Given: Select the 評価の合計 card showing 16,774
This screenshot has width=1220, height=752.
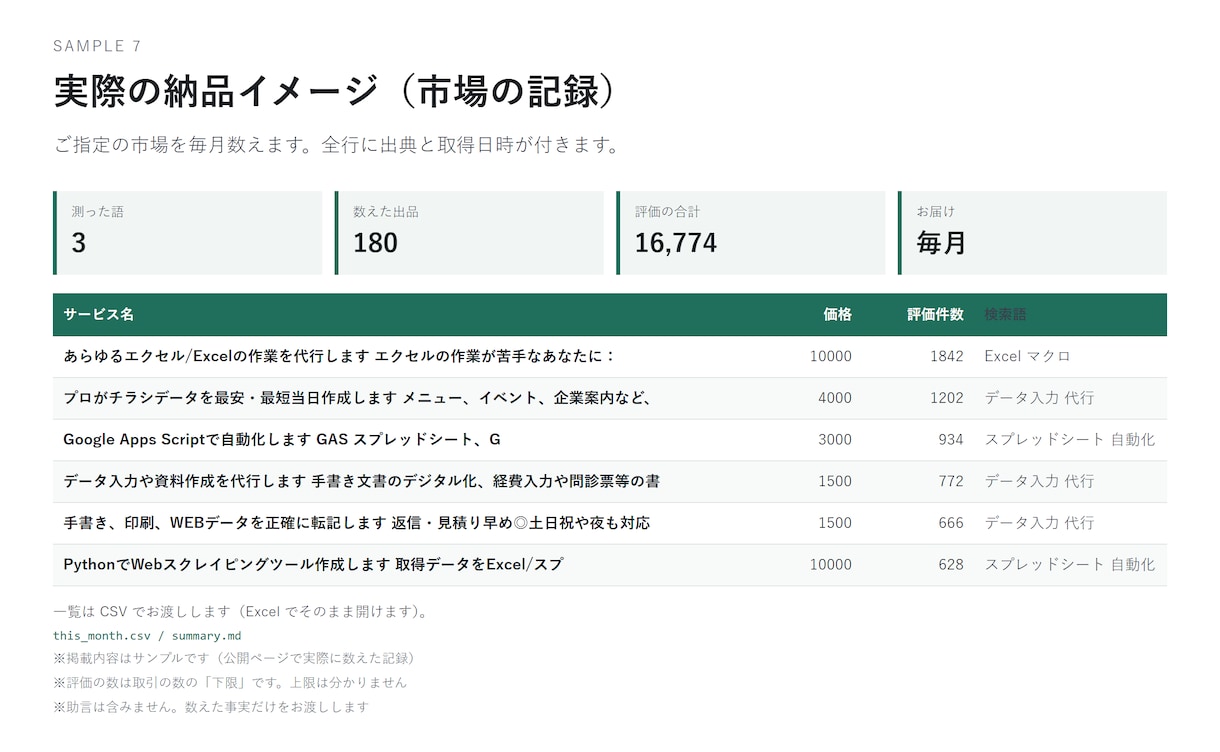Looking at the screenshot, I should click(751, 233).
